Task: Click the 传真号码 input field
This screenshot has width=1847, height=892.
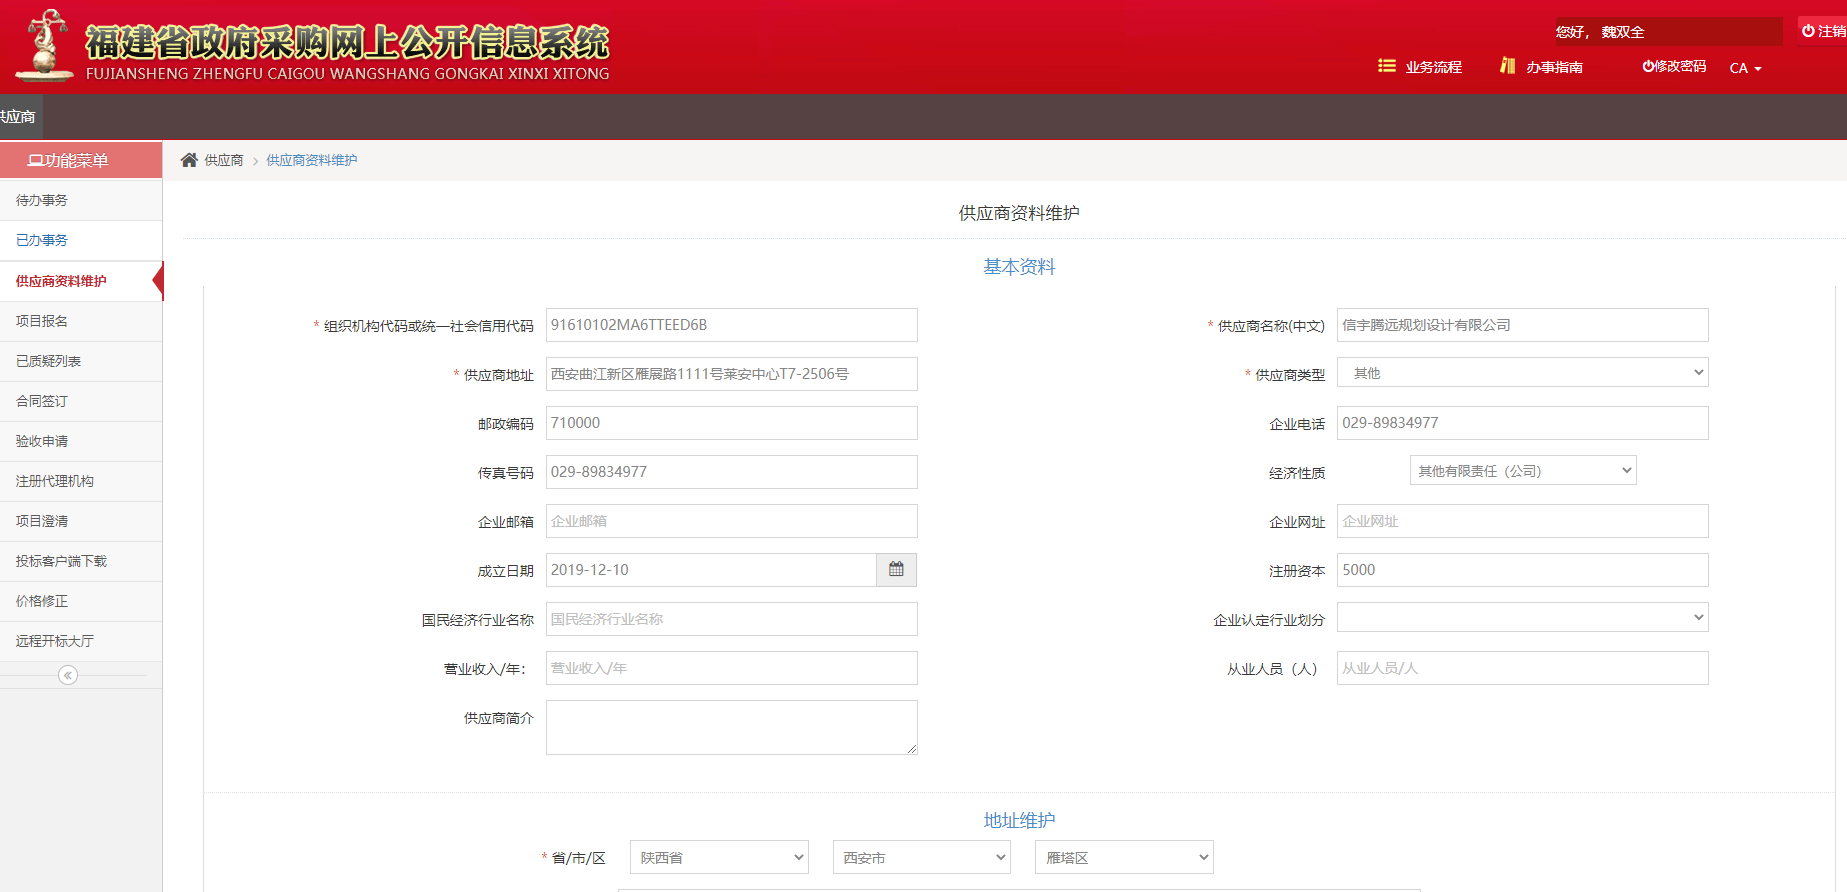Action: click(x=731, y=472)
